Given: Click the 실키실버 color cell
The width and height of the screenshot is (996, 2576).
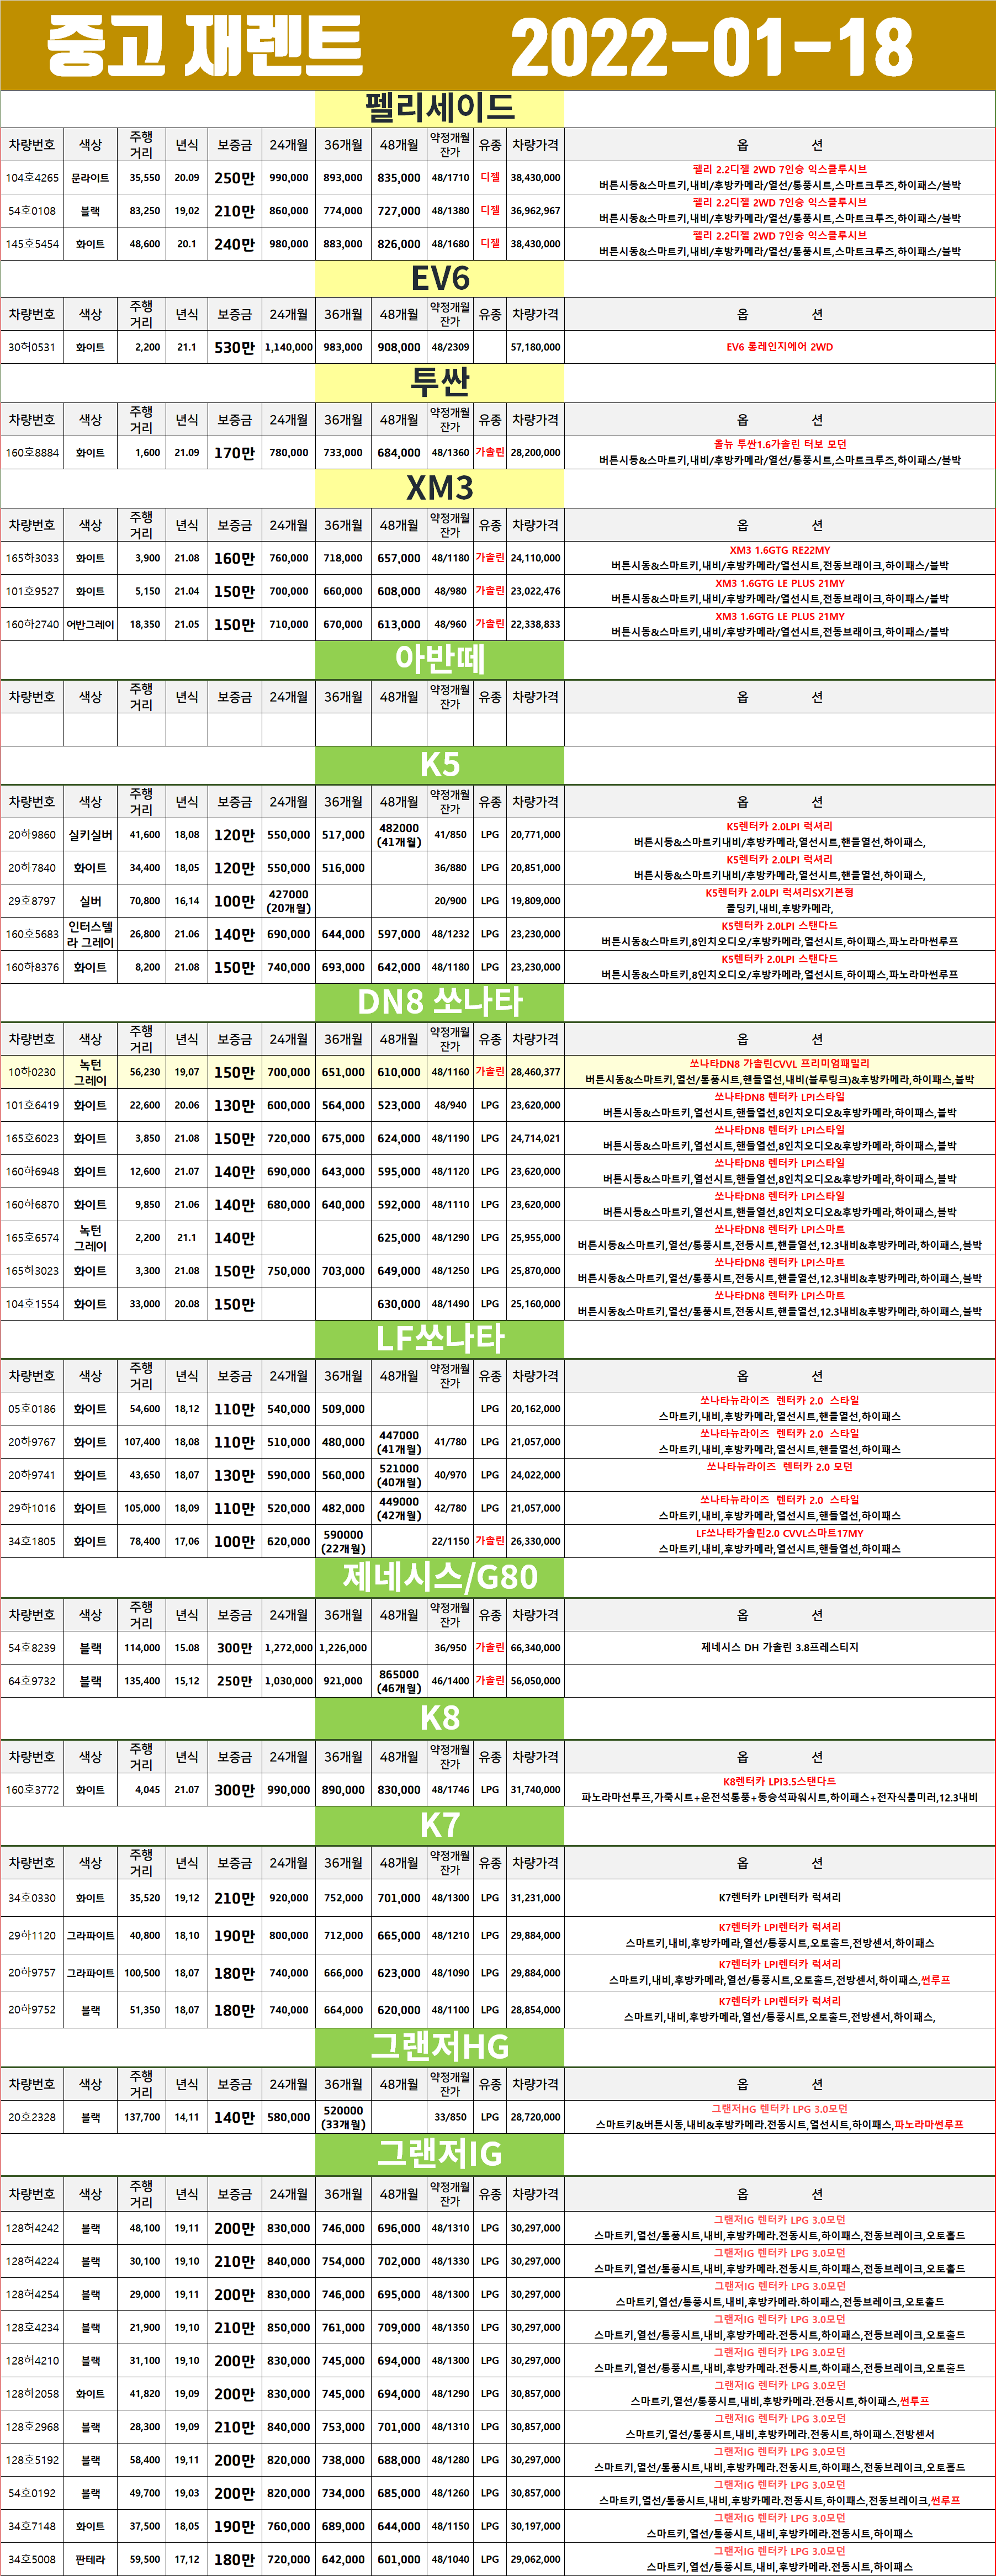Looking at the screenshot, I should click(x=90, y=834).
